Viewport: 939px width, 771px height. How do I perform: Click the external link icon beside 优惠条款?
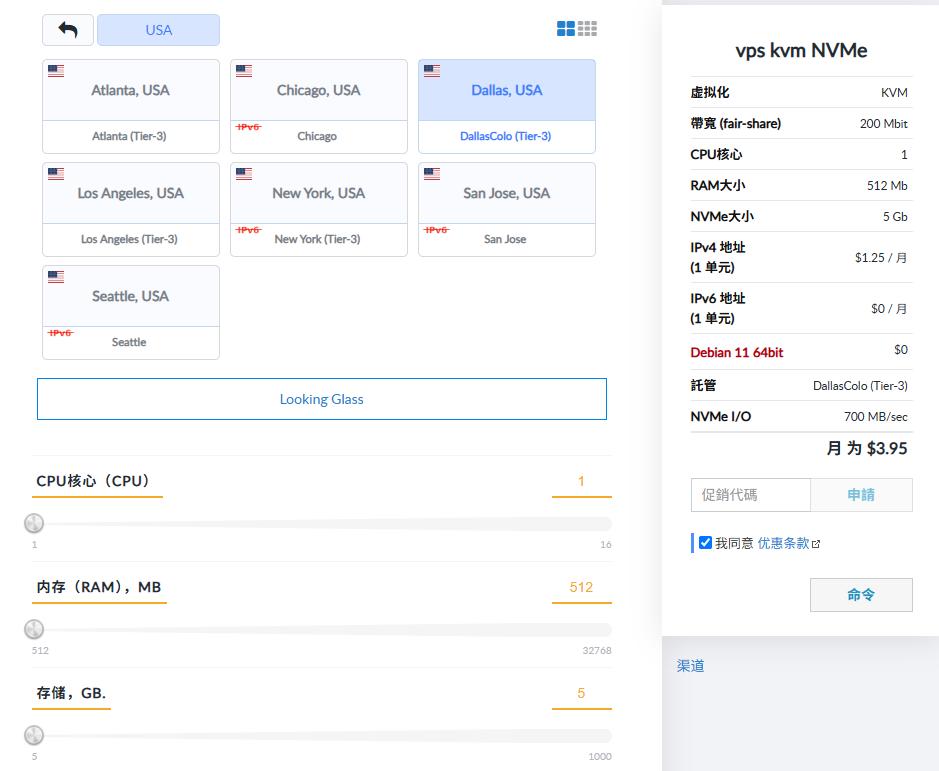pyautogui.click(x=816, y=544)
